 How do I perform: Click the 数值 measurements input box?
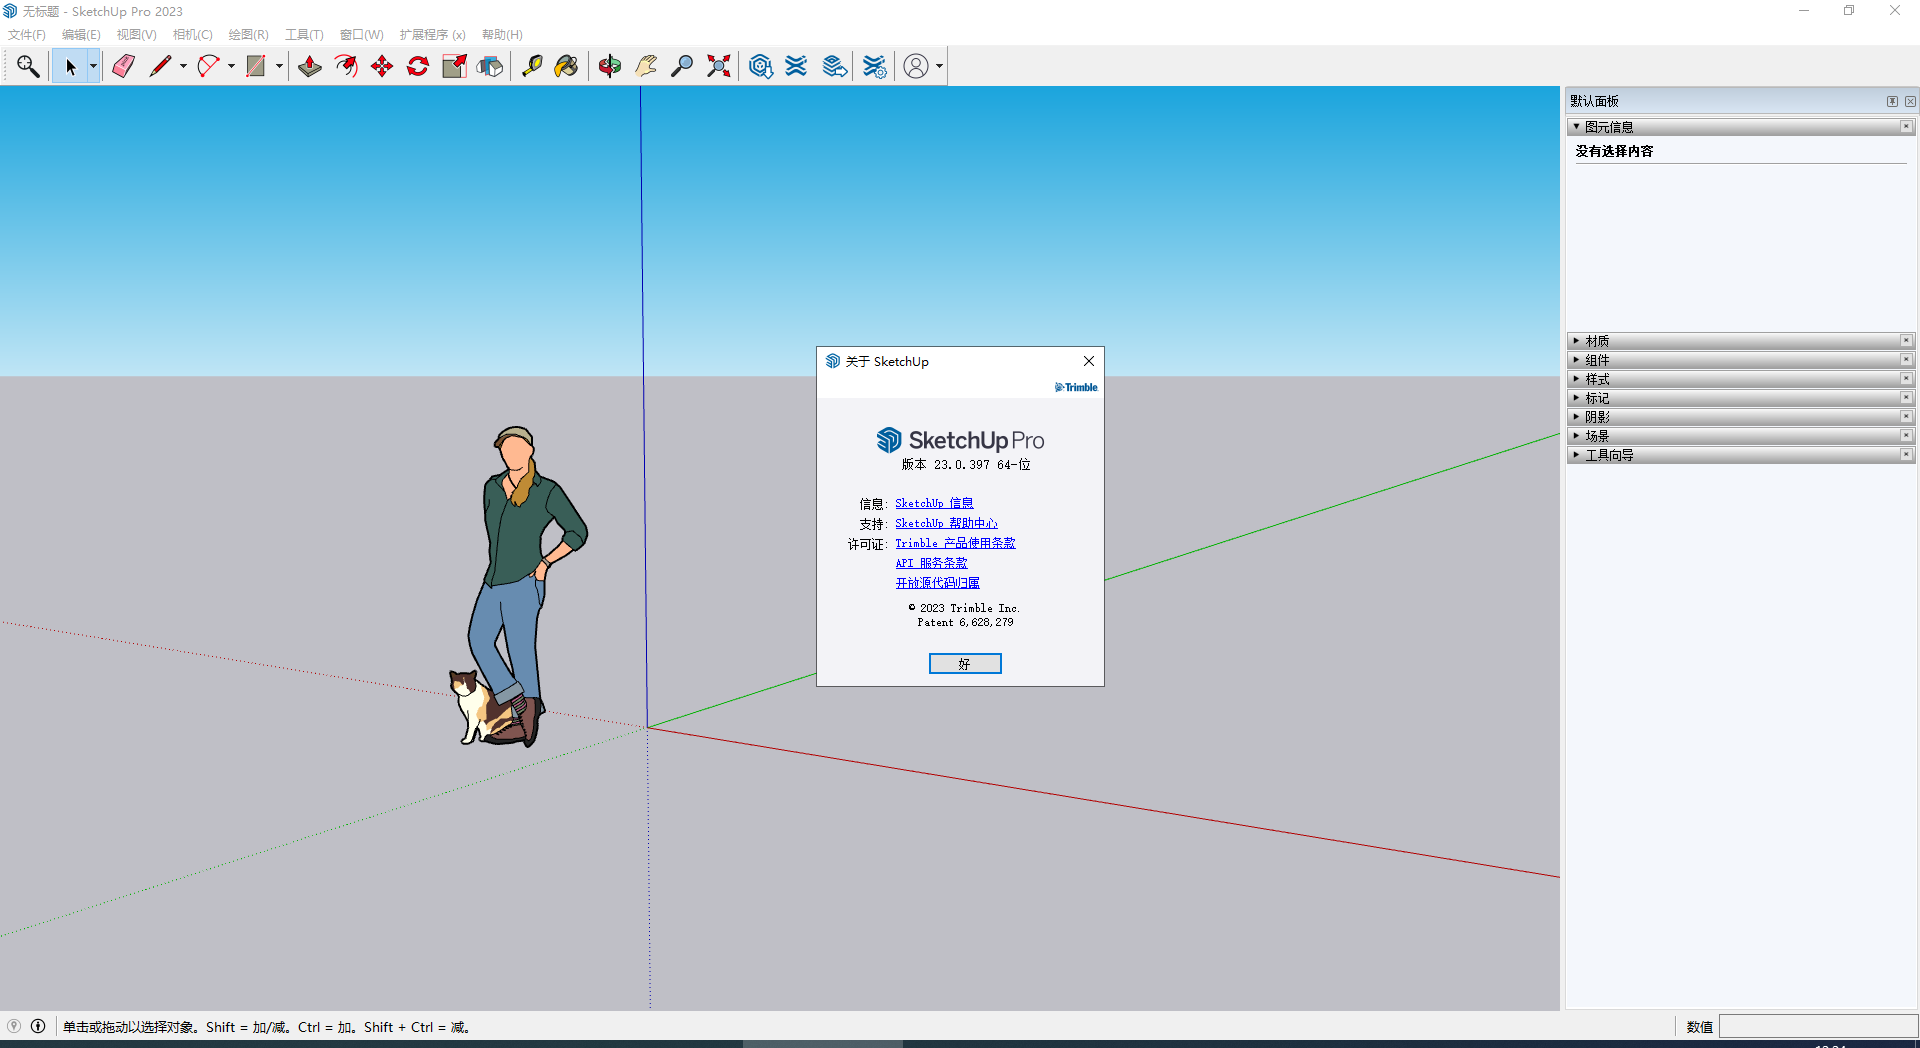tap(1818, 1027)
